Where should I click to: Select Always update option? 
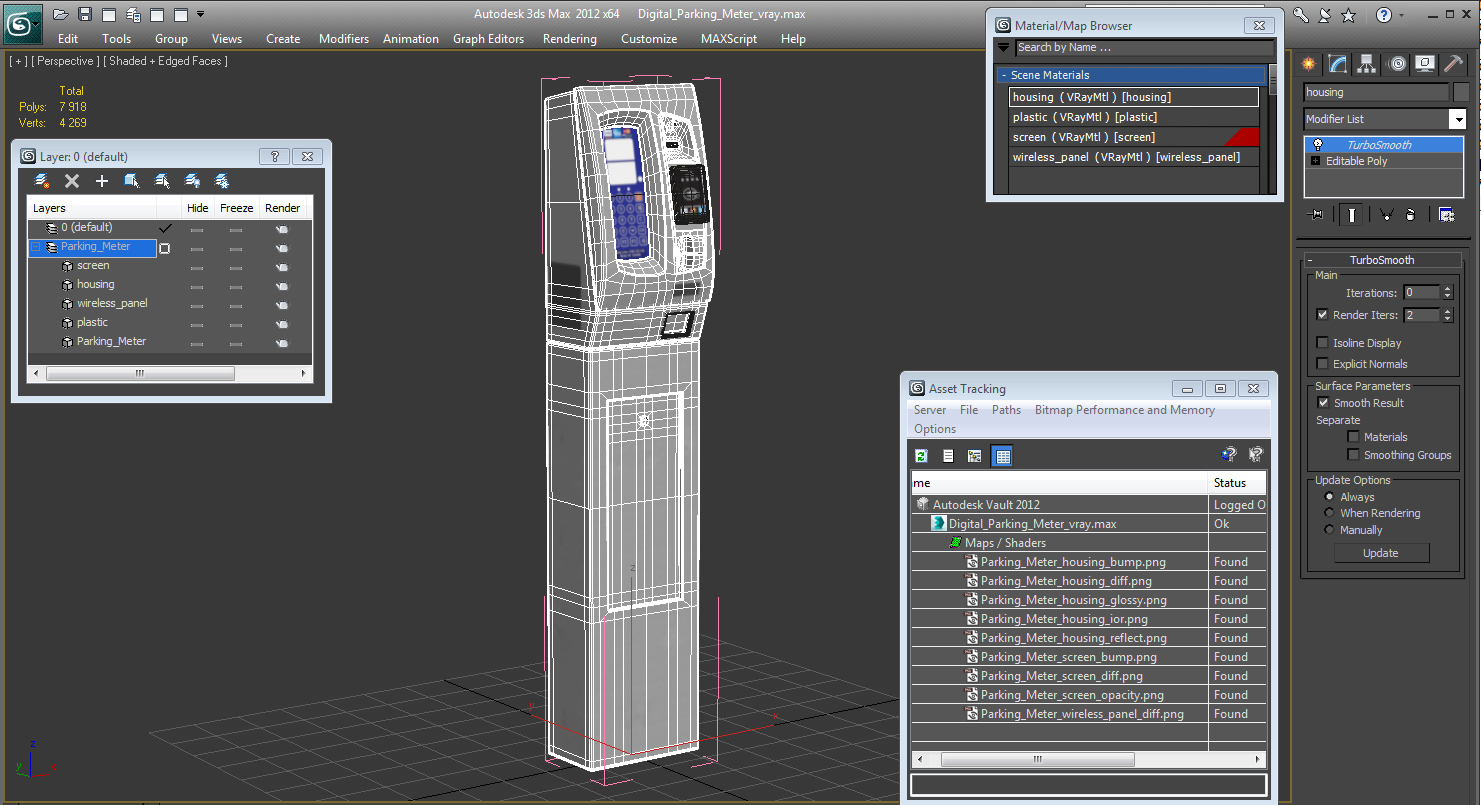1329,497
